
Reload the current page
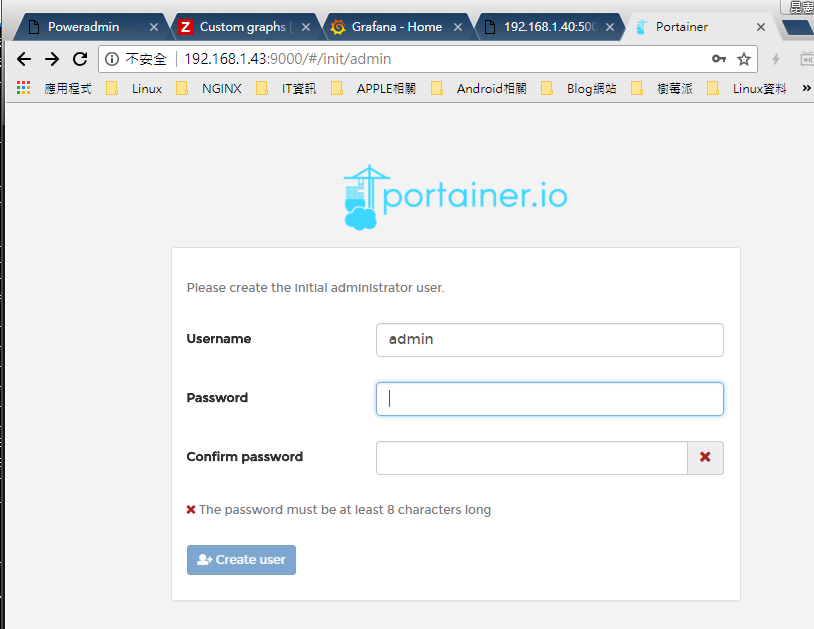point(80,59)
